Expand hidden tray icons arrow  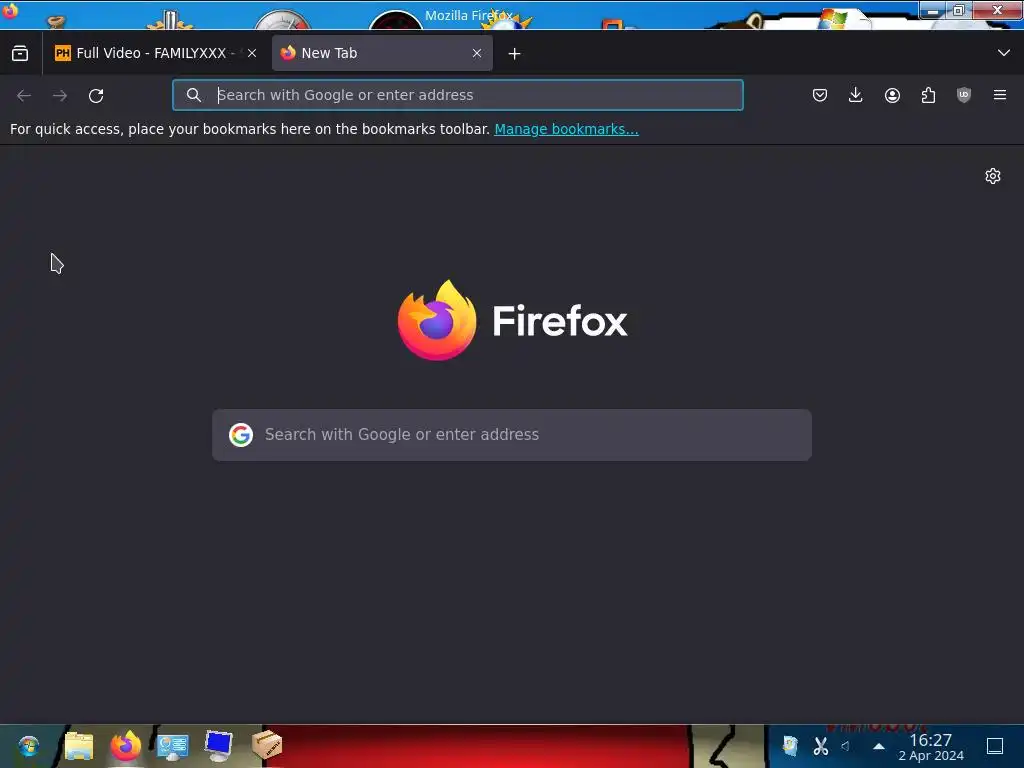(879, 746)
